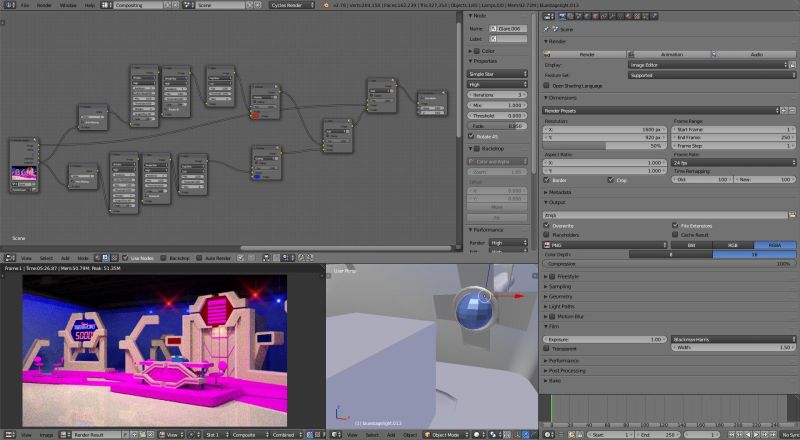Open the Help menu
The height and width of the screenshot is (440, 800).
click(x=89, y=5)
